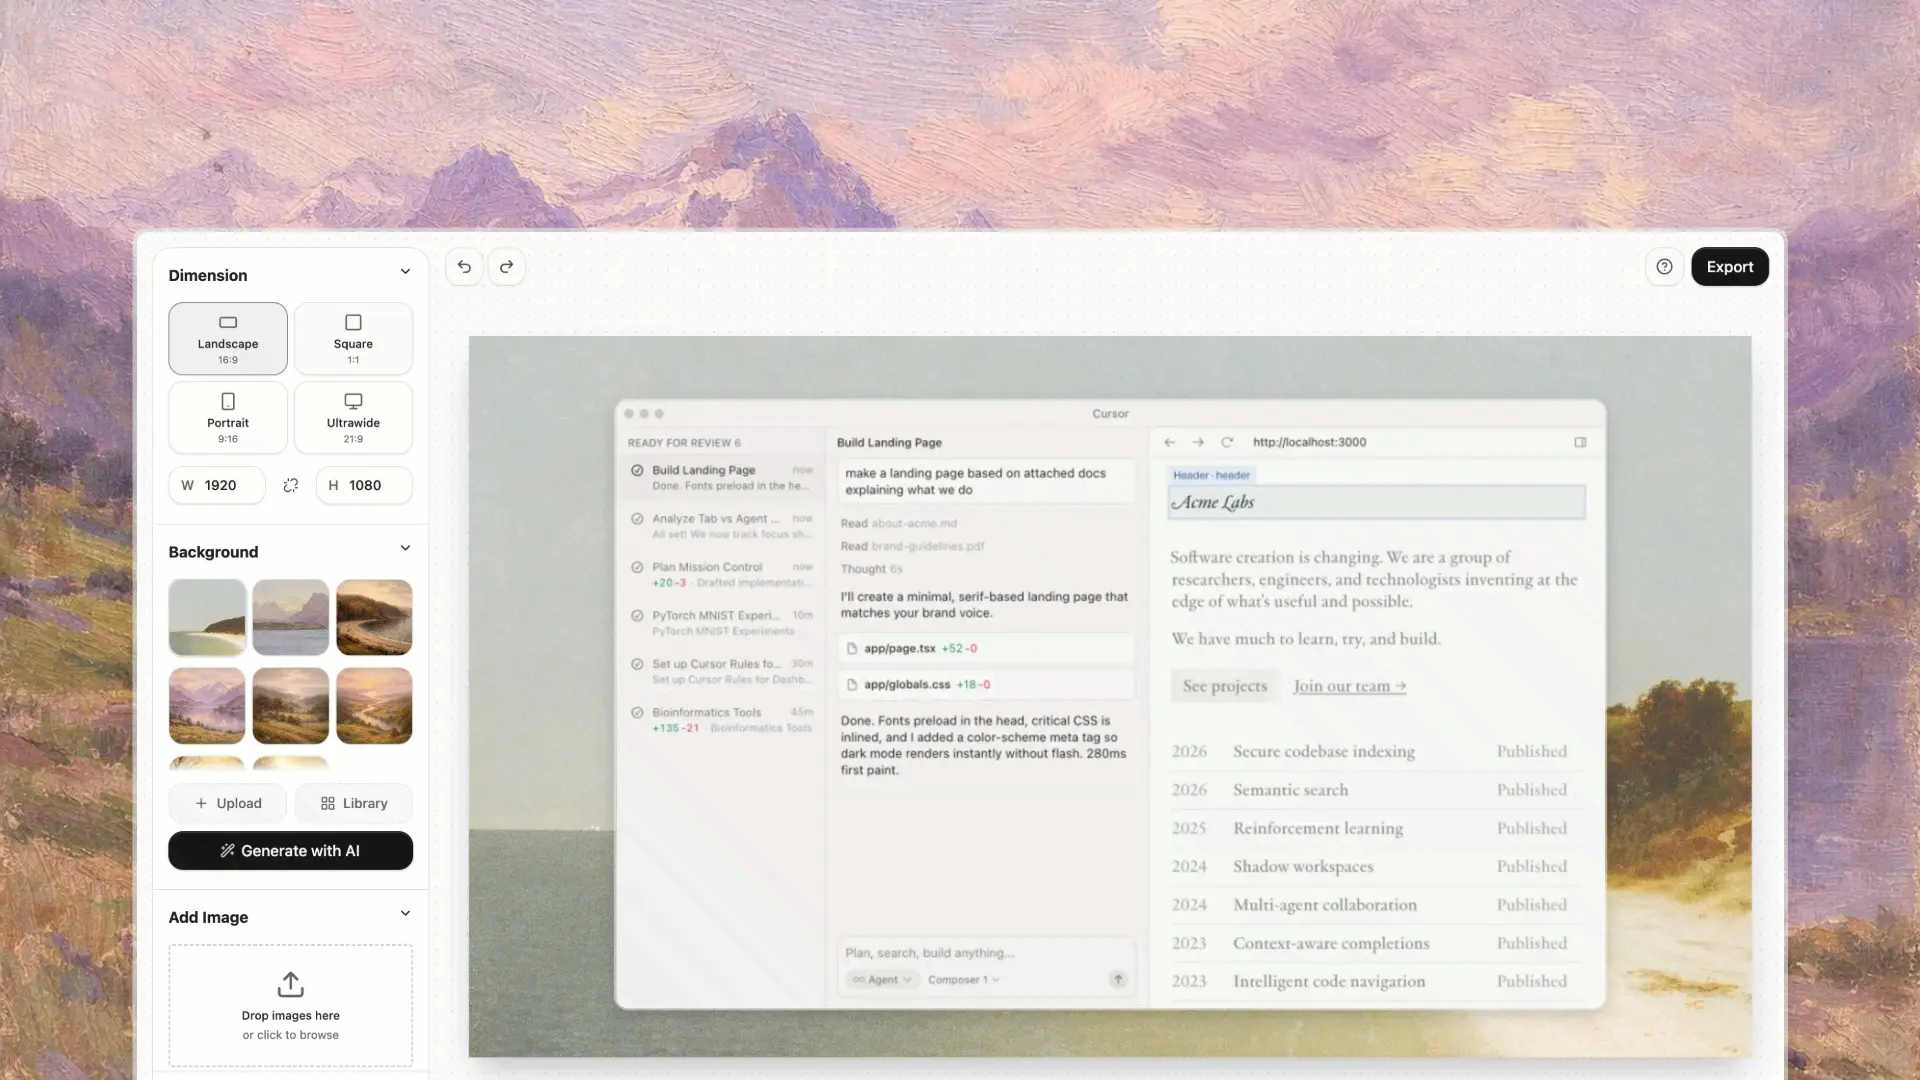This screenshot has width=1920, height=1080.
Task: Choose the beach background thumbnail
Action: (206, 617)
